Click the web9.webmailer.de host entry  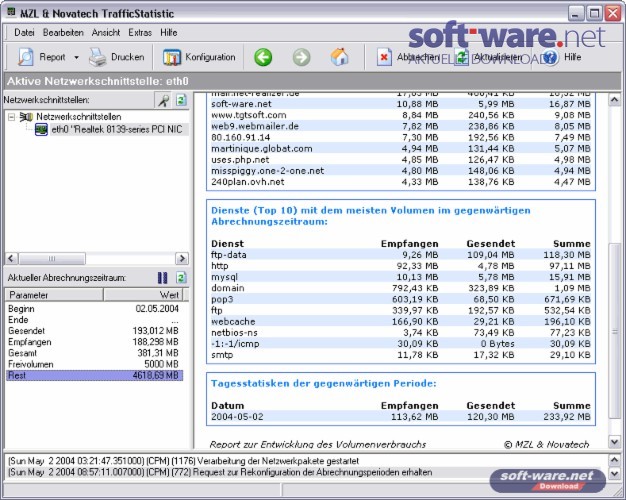[400, 126]
